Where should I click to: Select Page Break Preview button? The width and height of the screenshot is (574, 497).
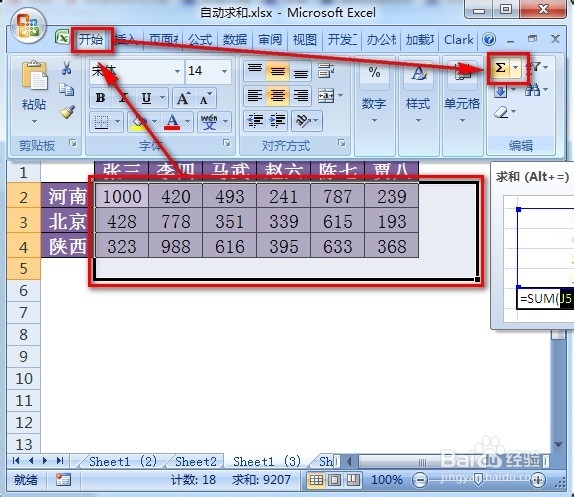tap(353, 480)
